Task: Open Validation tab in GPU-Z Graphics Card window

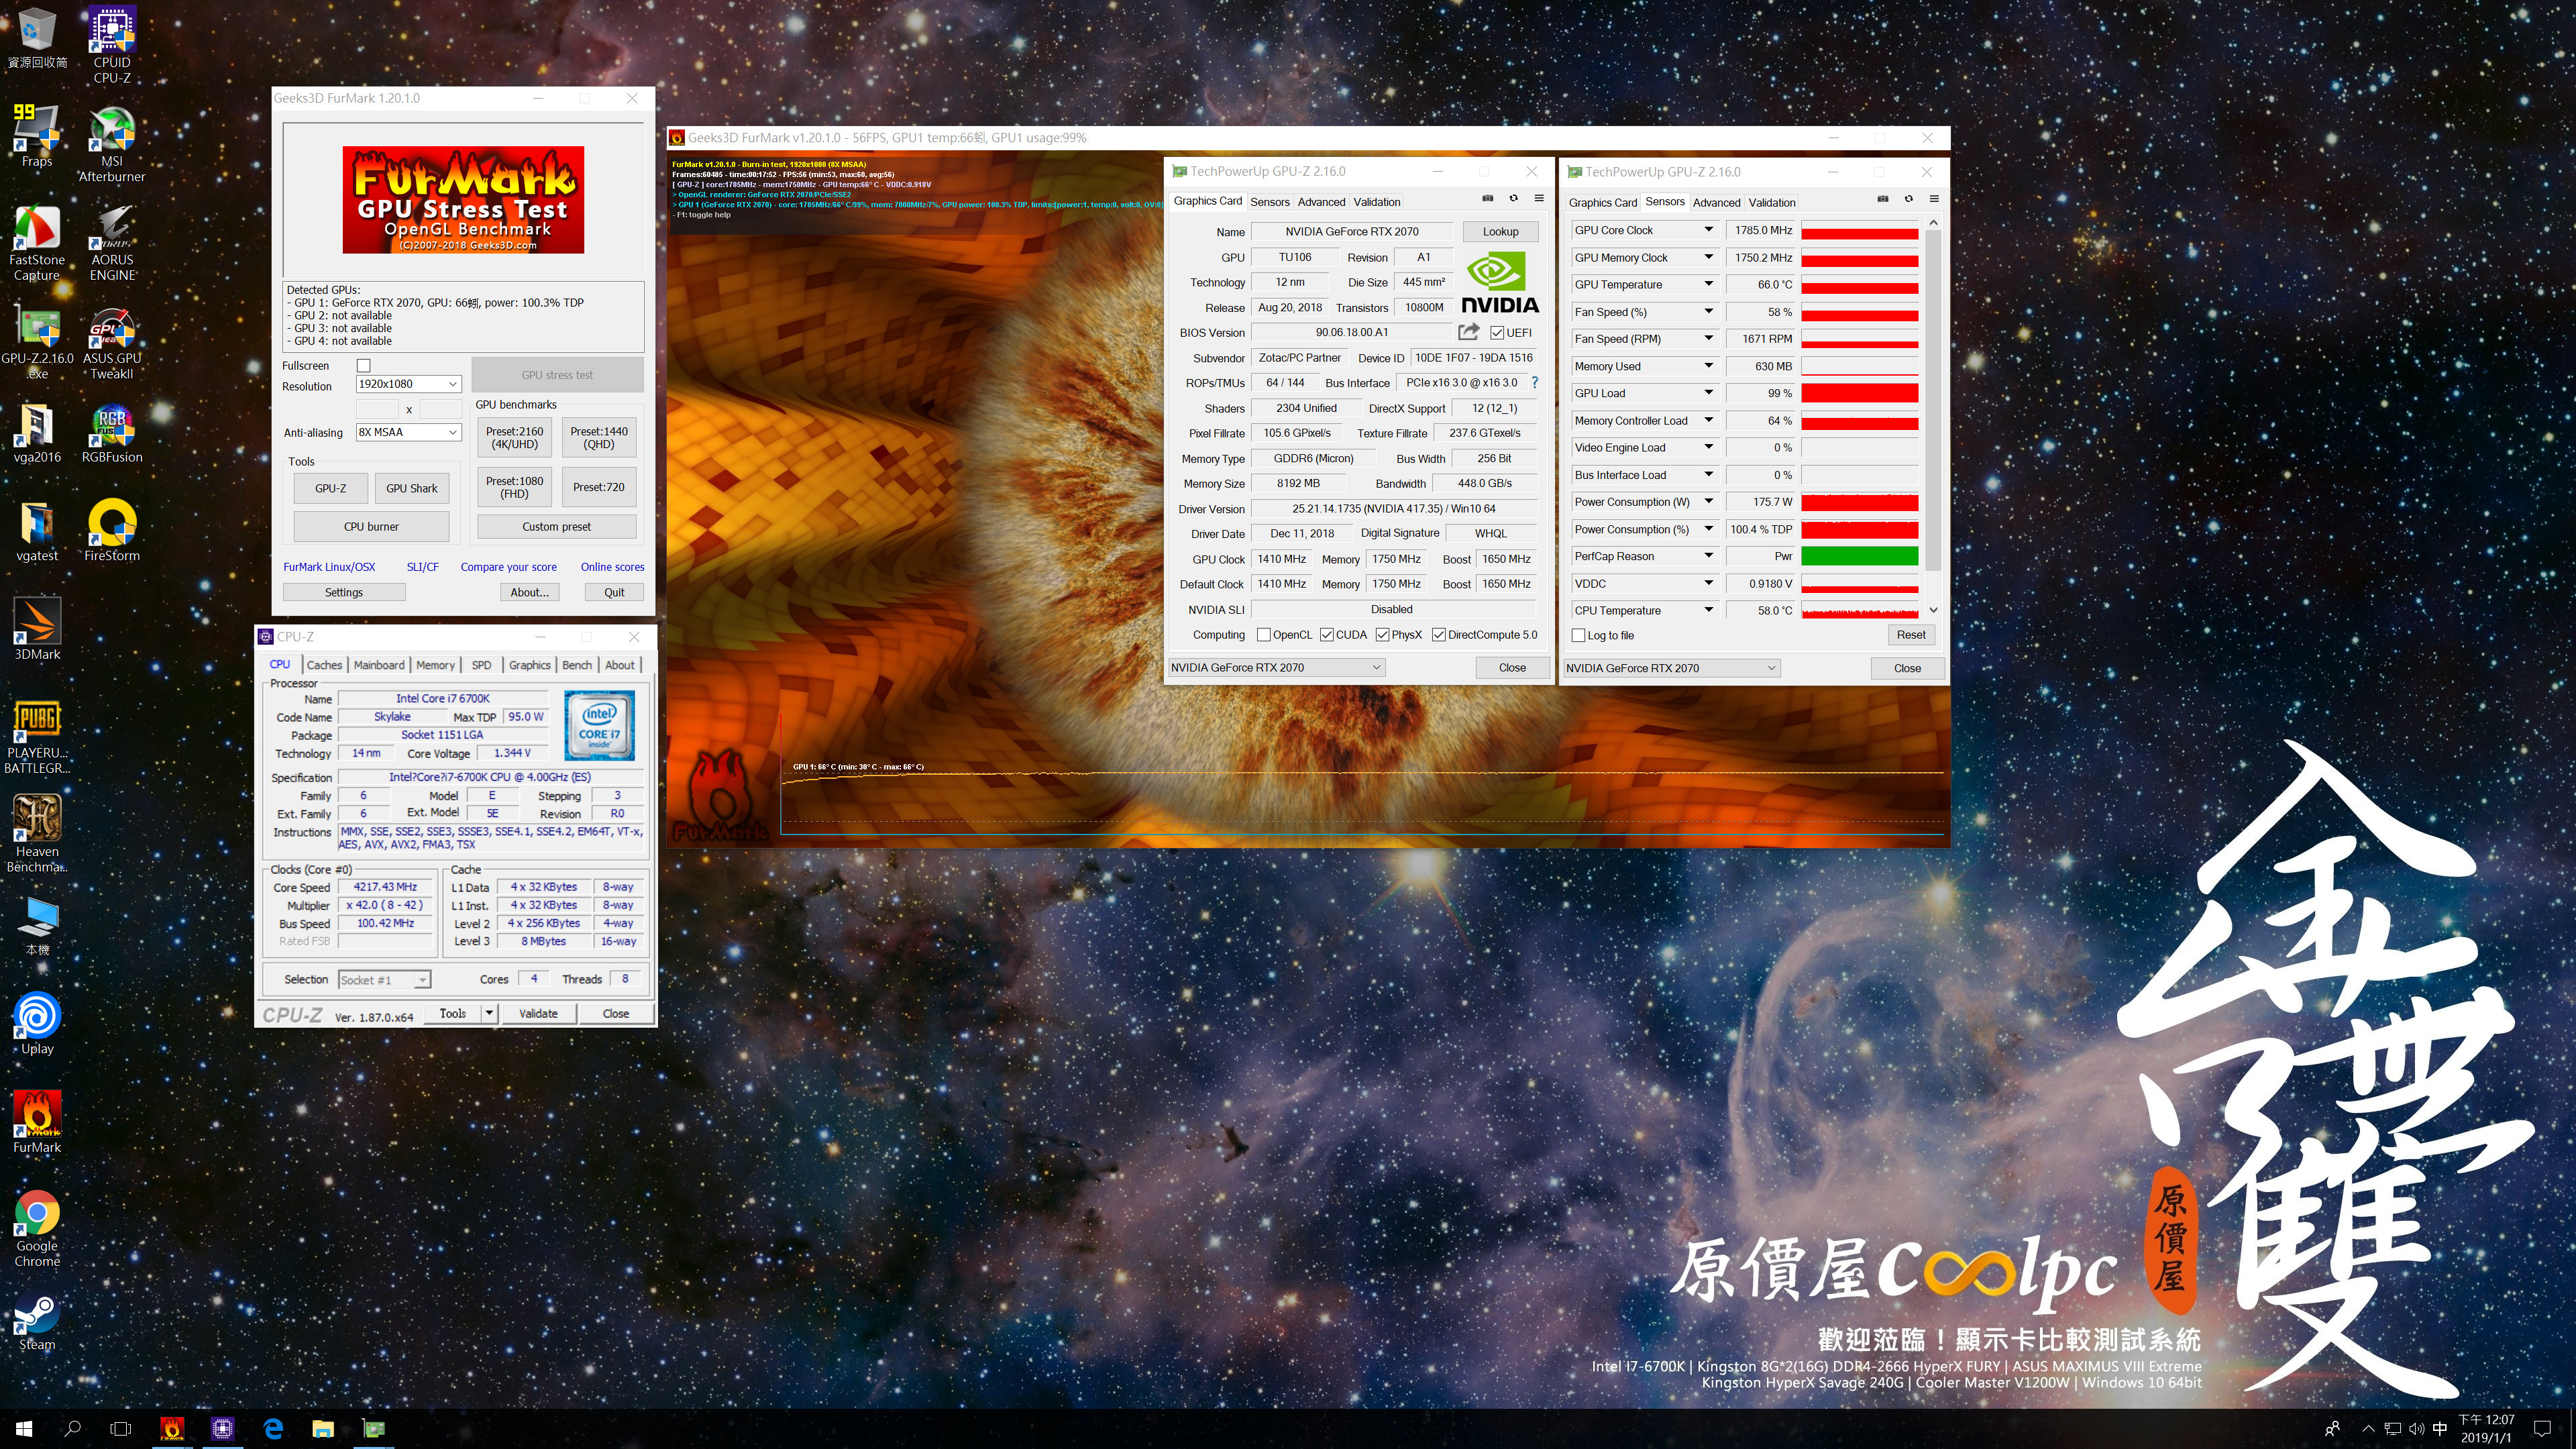Action: point(1377,202)
